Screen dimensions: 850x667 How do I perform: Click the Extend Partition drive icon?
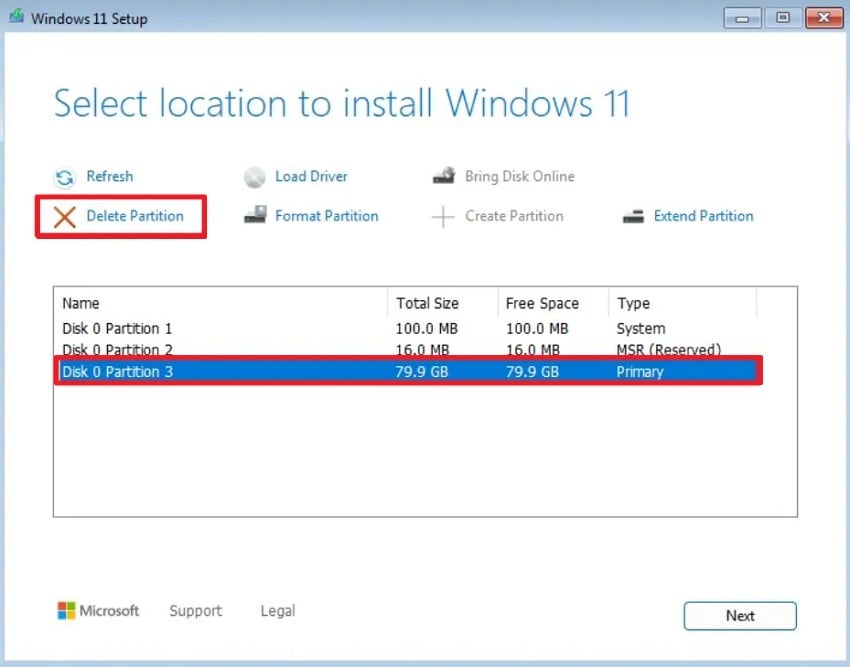pyautogui.click(x=633, y=216)
